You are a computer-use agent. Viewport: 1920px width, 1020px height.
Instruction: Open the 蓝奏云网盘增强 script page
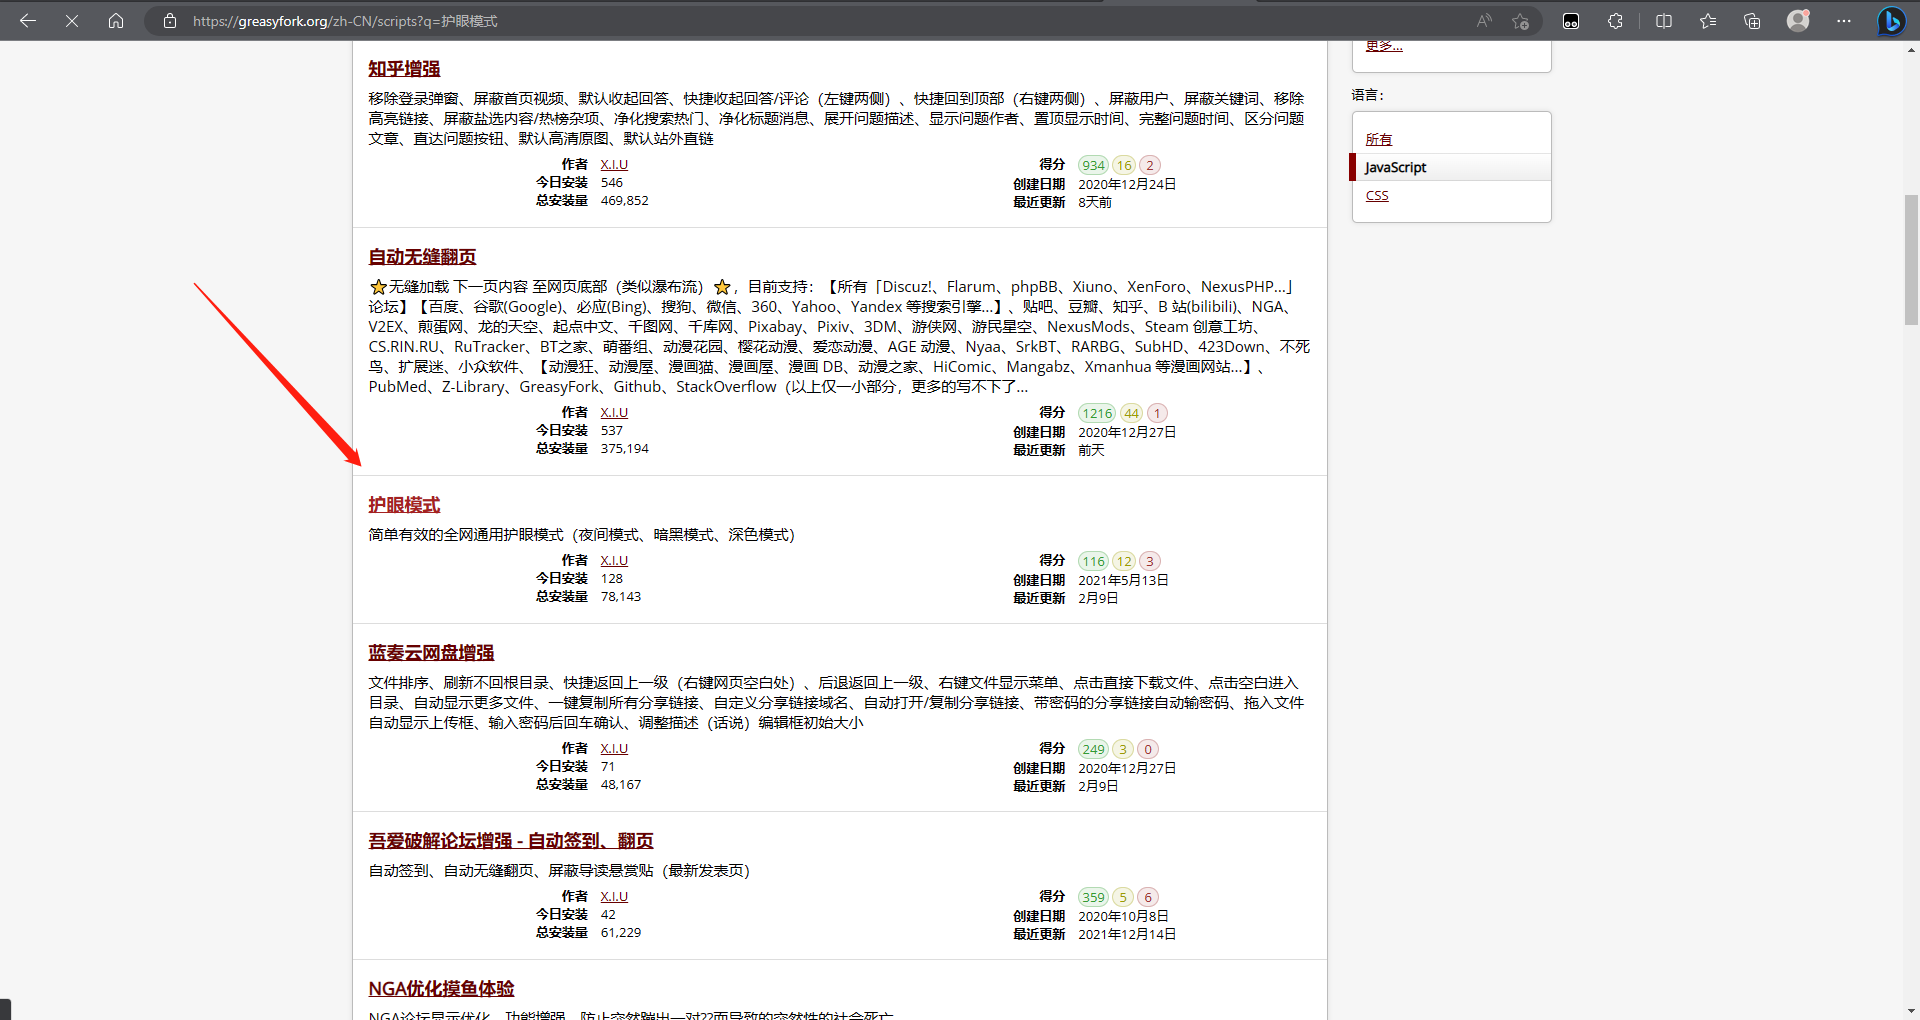point(431,653)
